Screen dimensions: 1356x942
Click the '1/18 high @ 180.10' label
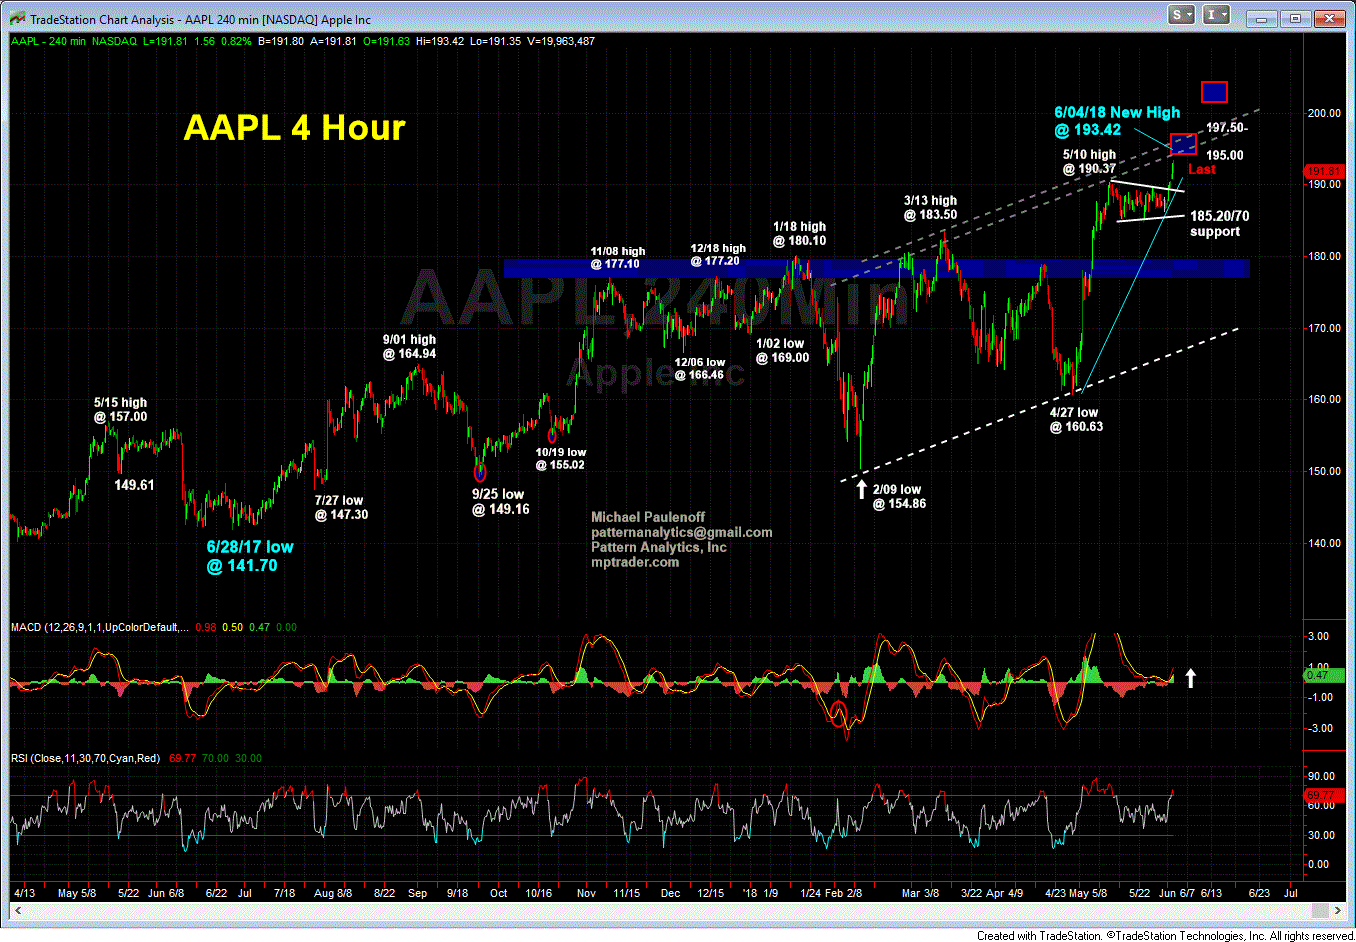point(799,233)
